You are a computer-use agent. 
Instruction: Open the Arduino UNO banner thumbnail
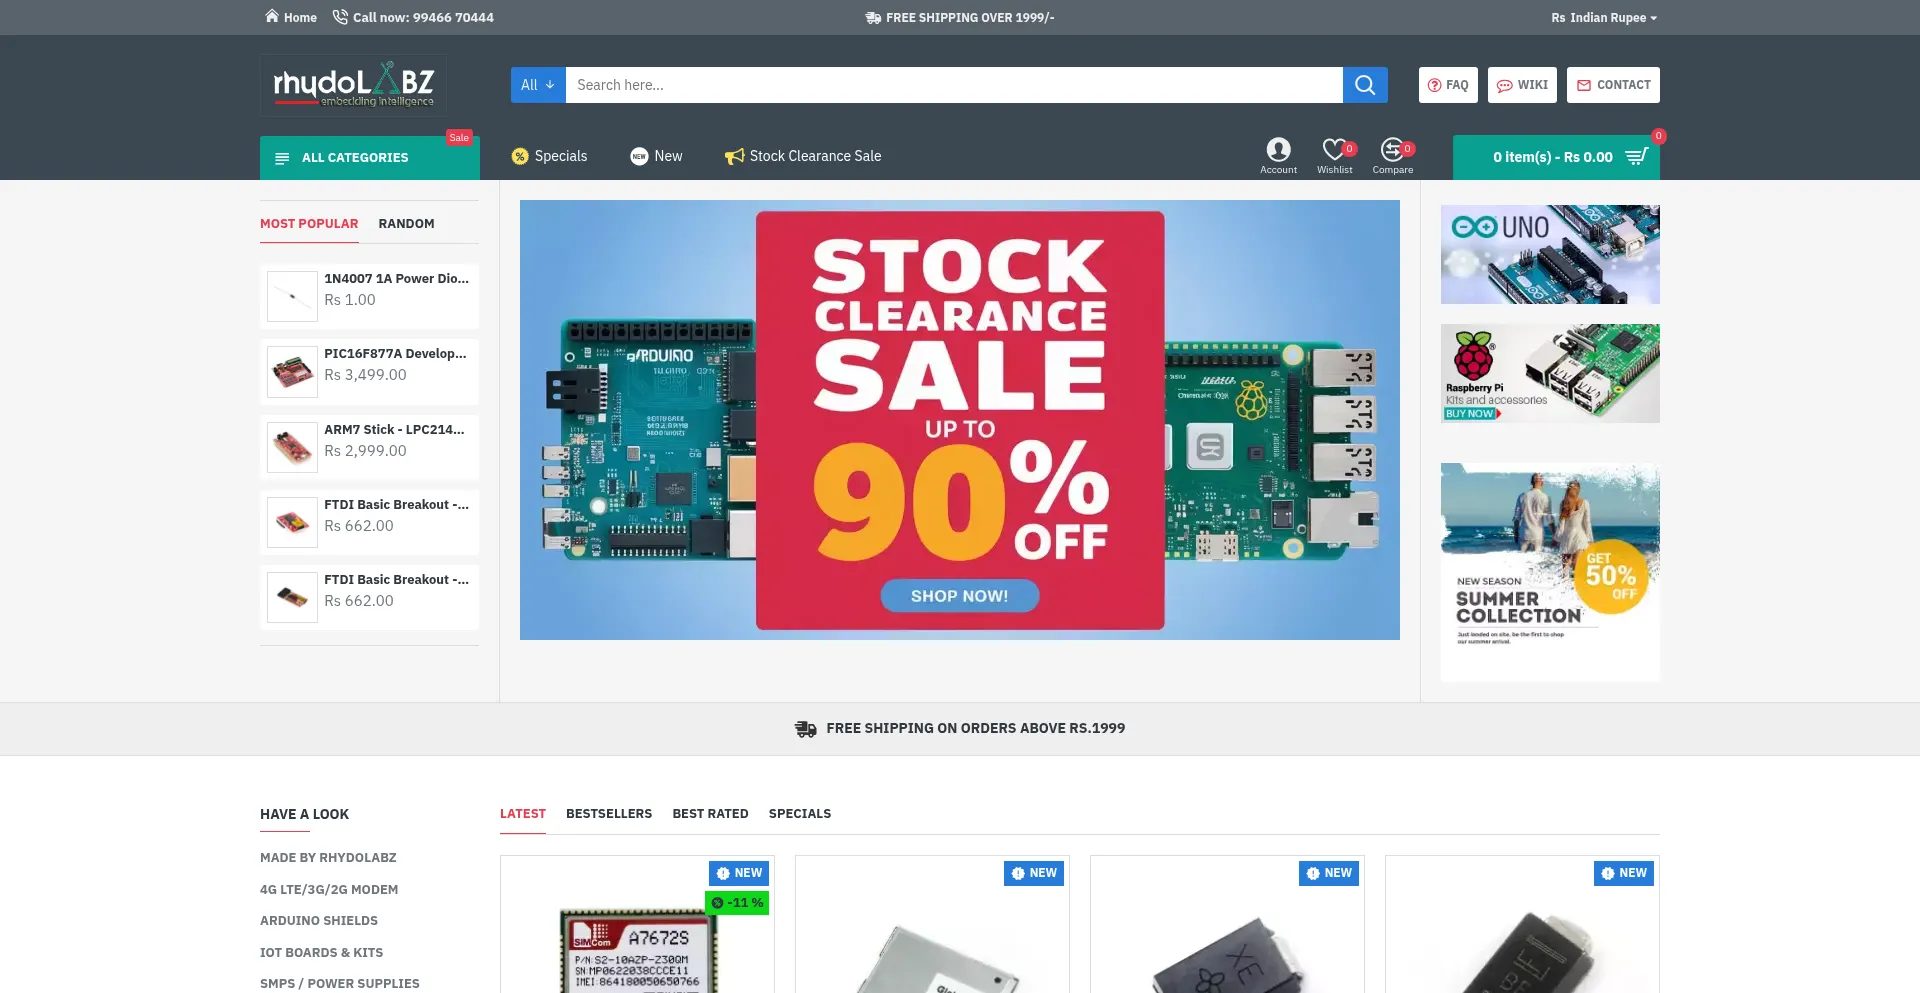1550,254
